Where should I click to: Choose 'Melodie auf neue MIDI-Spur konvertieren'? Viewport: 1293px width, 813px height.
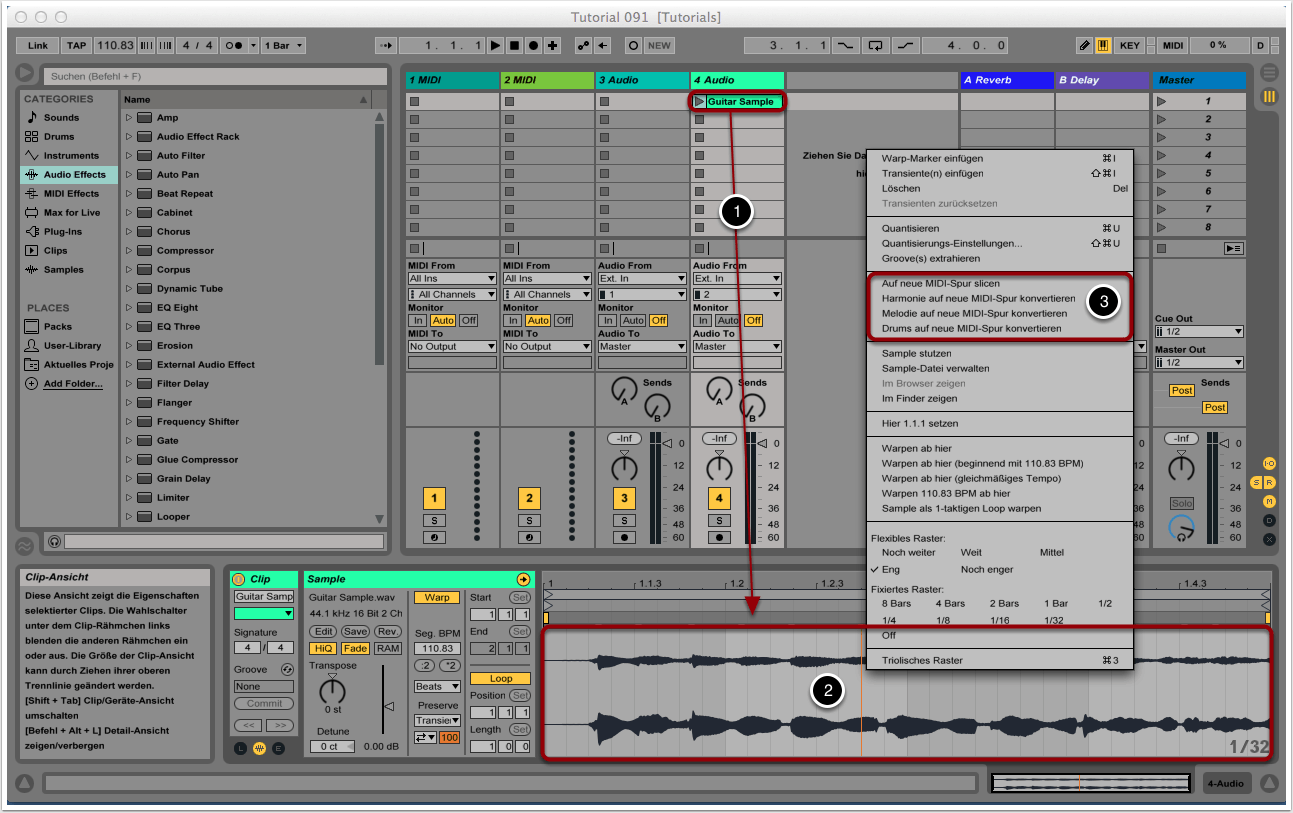point(974,314)
